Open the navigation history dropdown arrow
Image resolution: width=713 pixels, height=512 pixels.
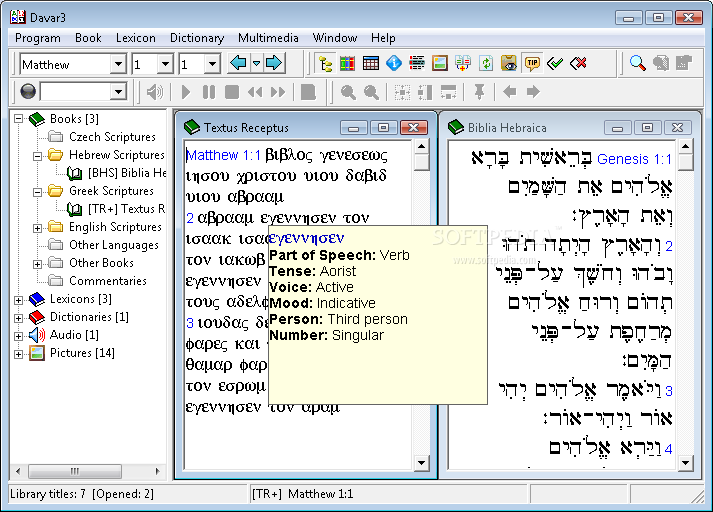[x=256, y=63]
